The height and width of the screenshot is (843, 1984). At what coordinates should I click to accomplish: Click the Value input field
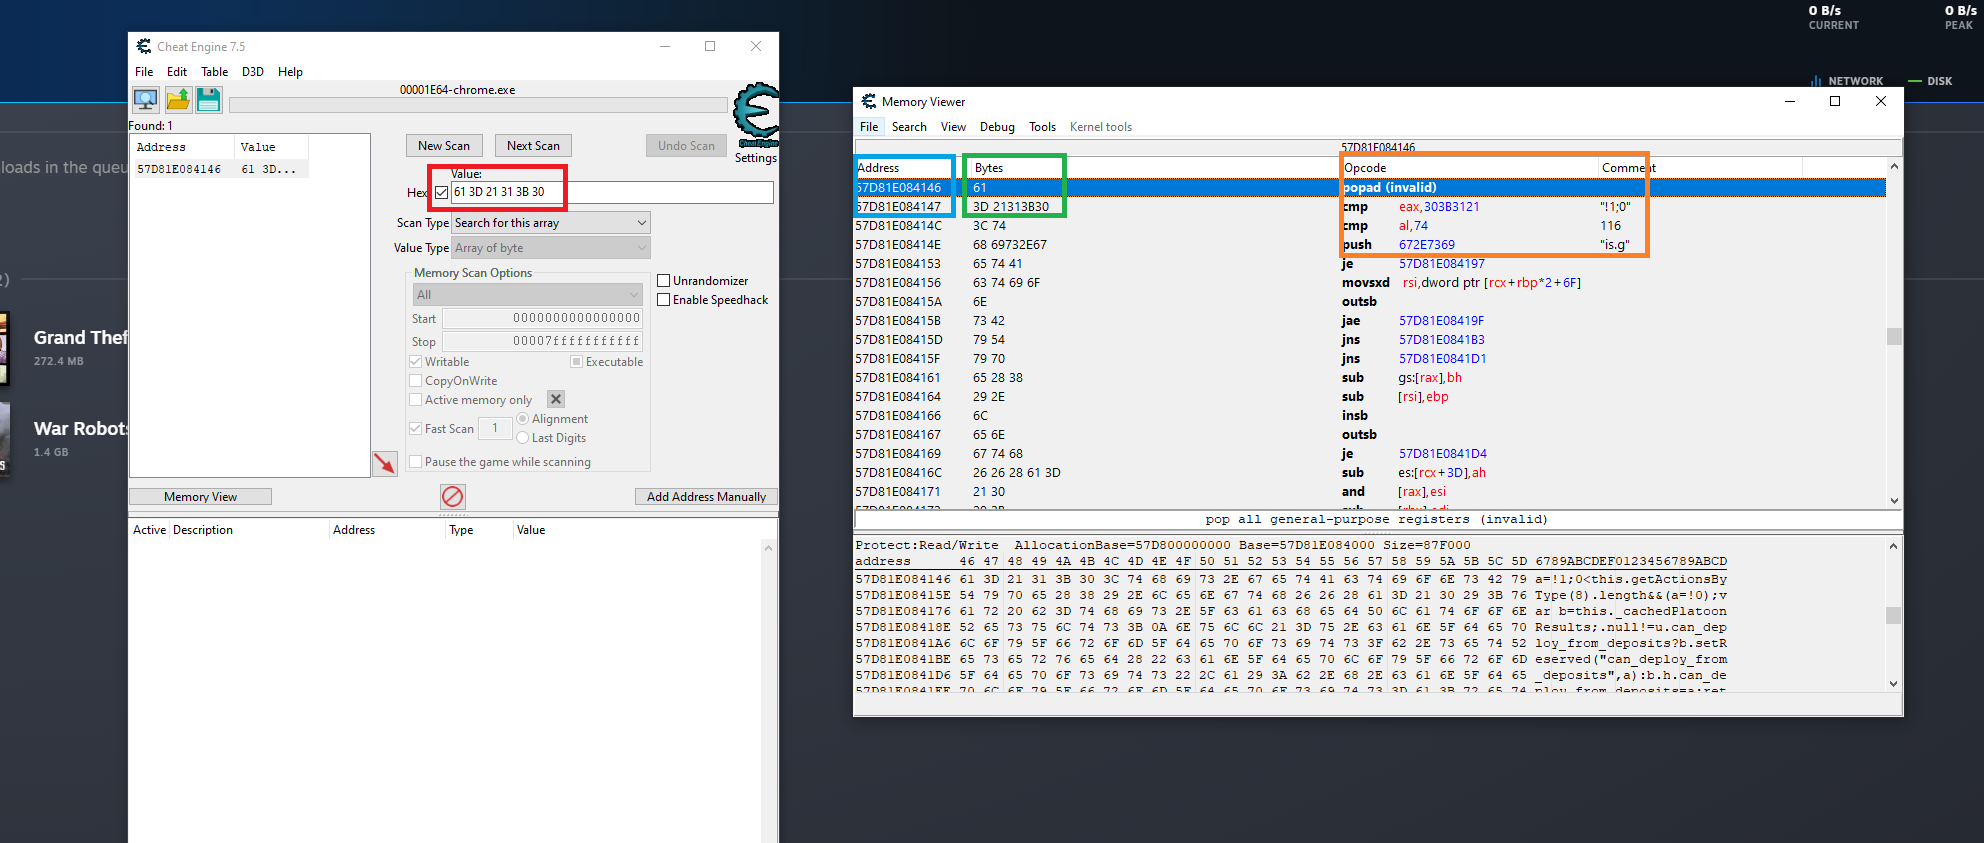[610, 192]
